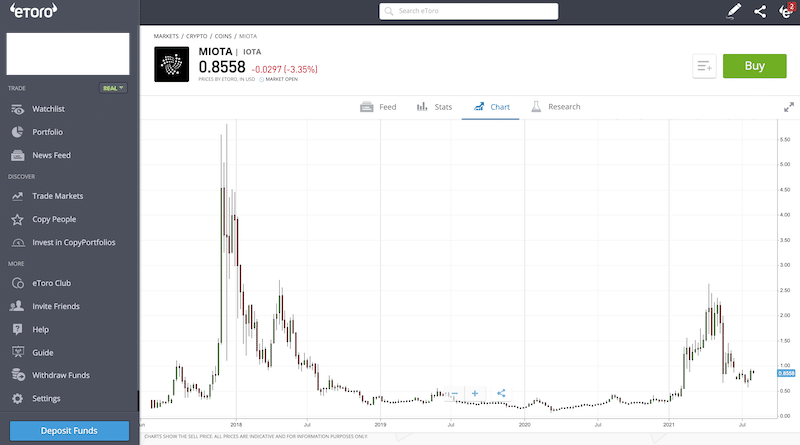This screenshot has height=445, width=800.
Task: Click the current price tag 0.8558 on axis
Action: 786,373
